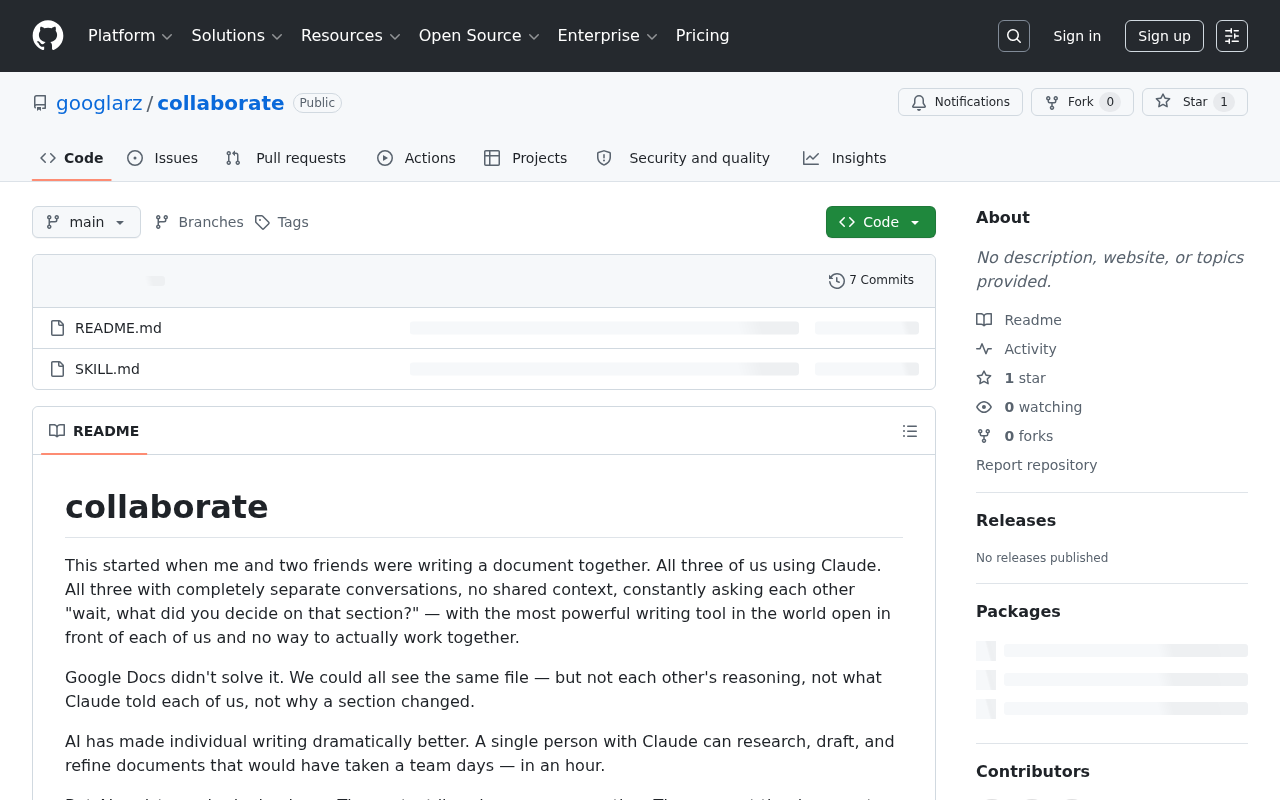Image resolution: width=1280 pixels, height=800 pixels.
Task: Click the 'collaborate' README heading
Action: (x=167, y=507)
